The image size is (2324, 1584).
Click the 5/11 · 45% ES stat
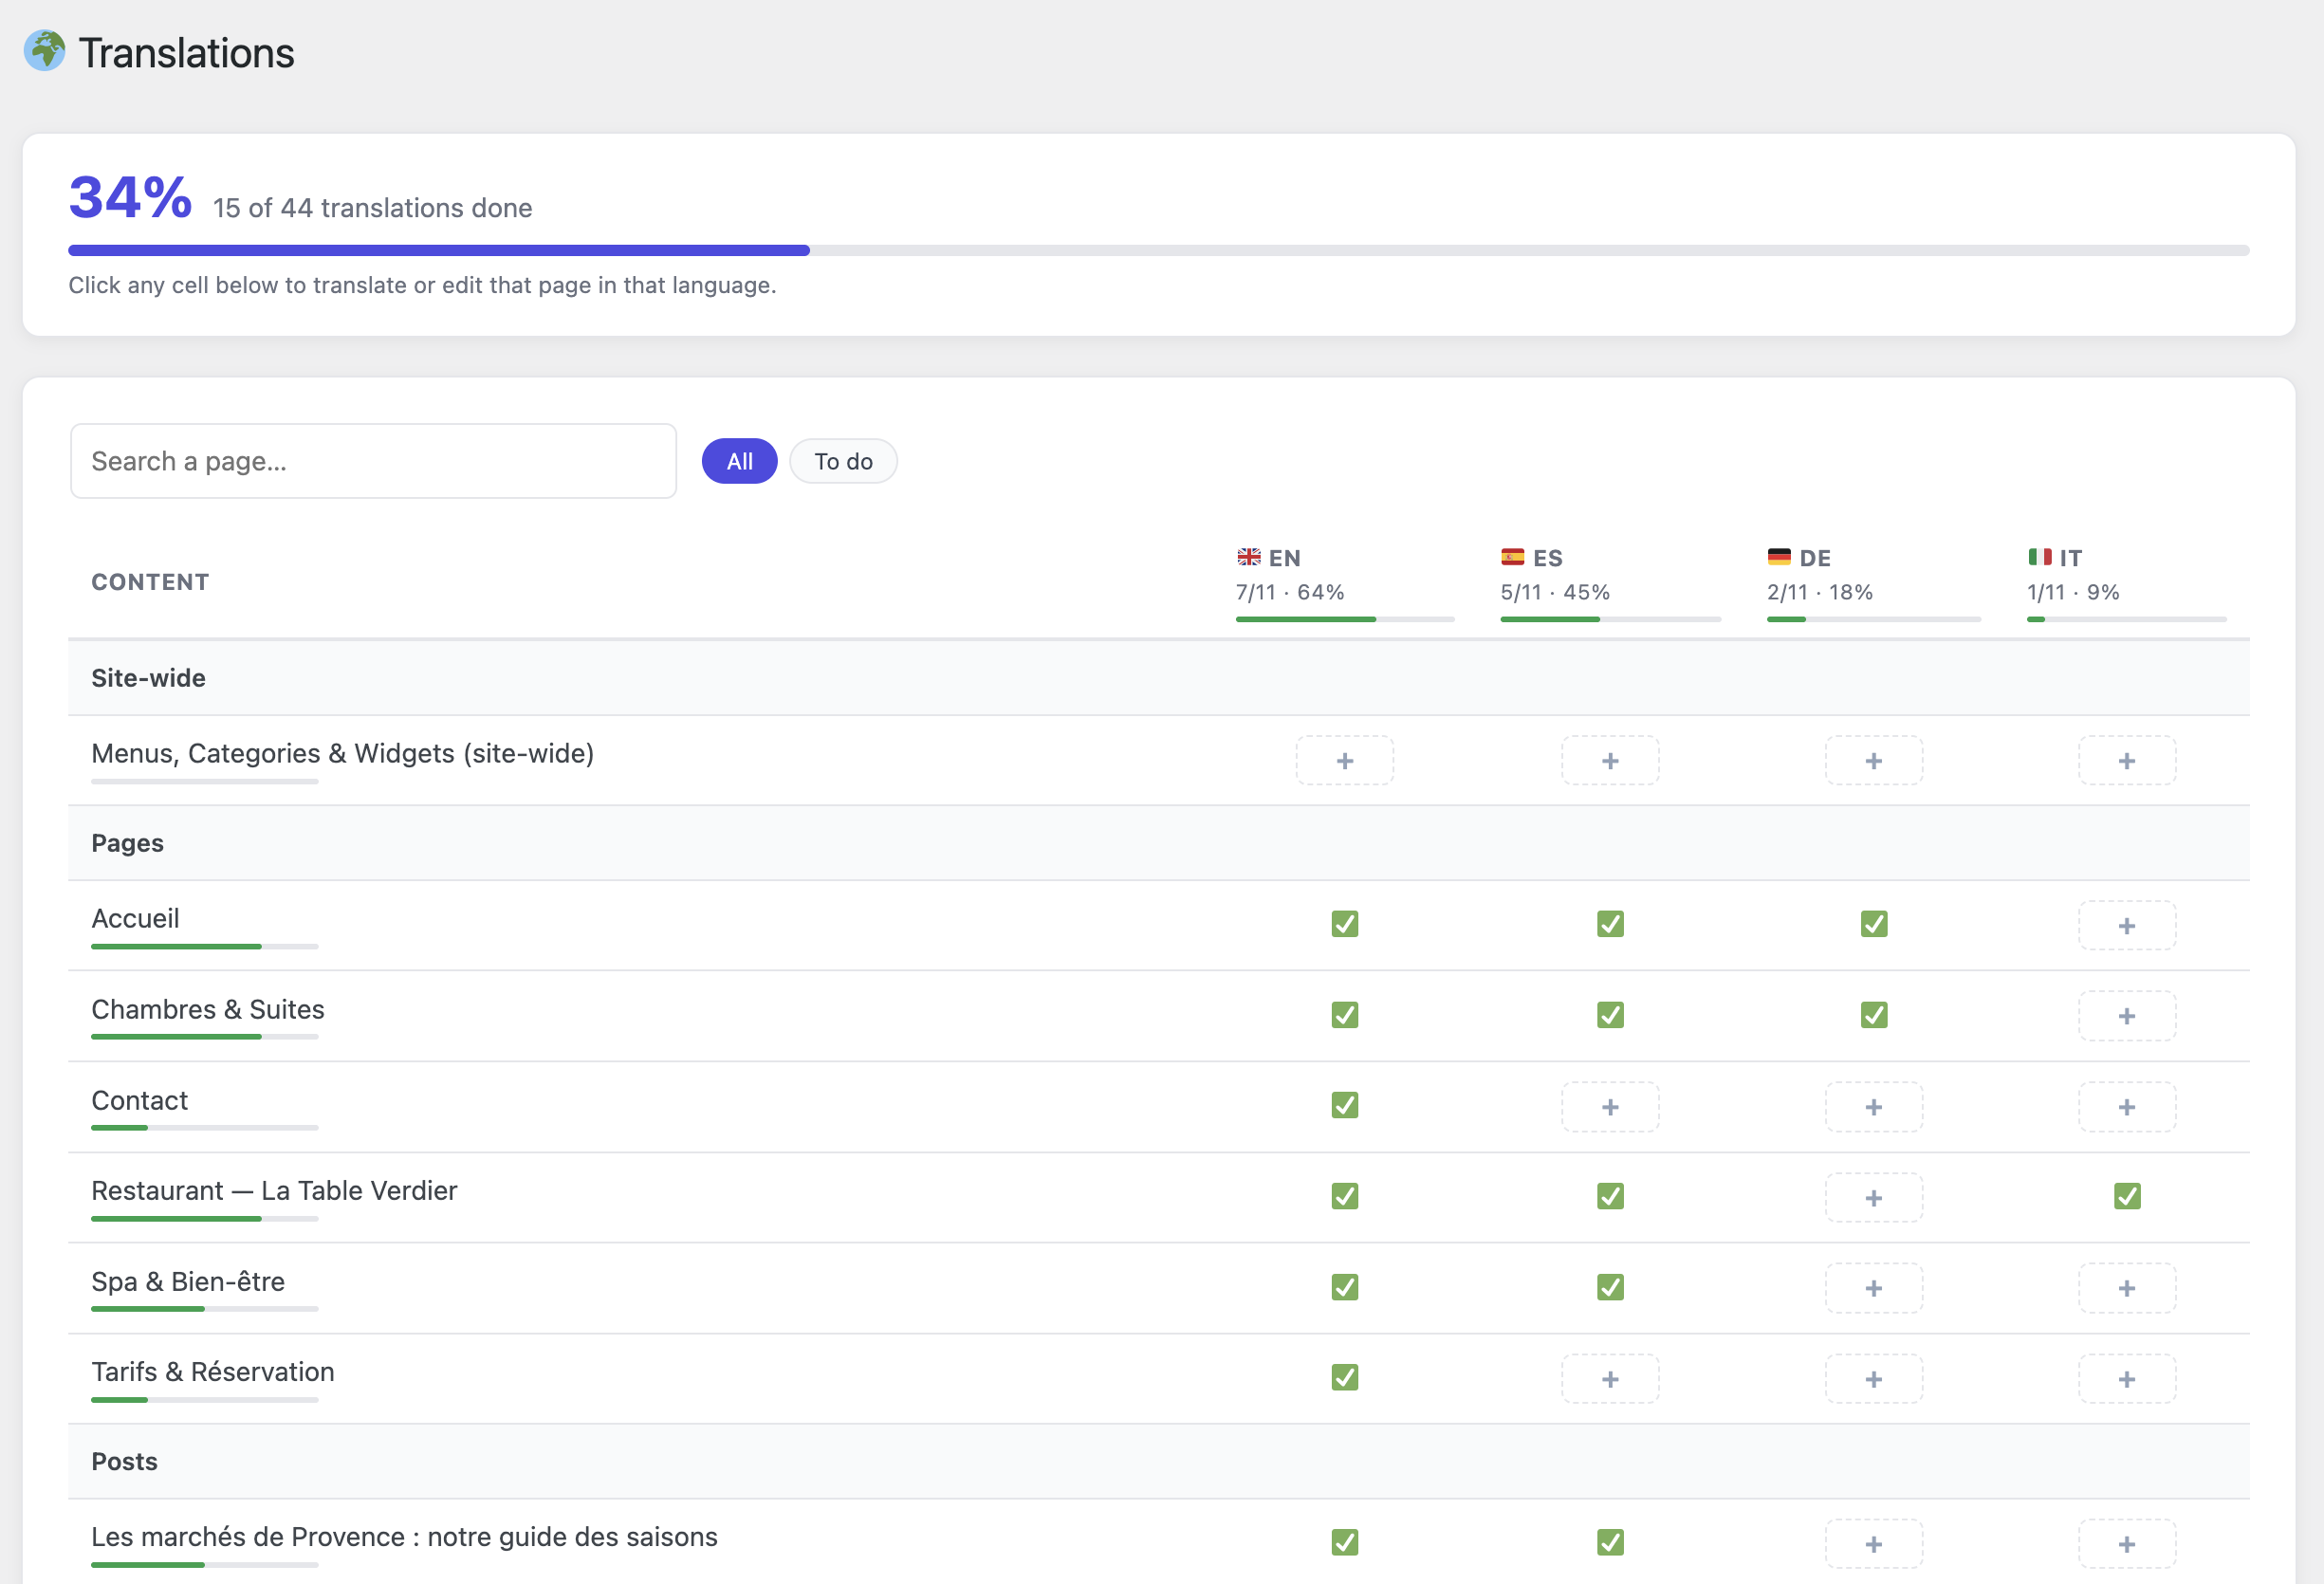coord(1555,592)
